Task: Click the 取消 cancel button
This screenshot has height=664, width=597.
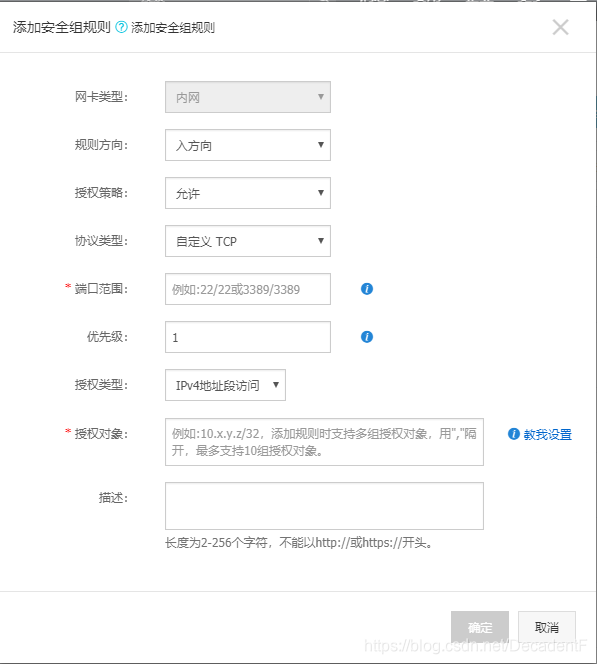Action: pos(547,627)
